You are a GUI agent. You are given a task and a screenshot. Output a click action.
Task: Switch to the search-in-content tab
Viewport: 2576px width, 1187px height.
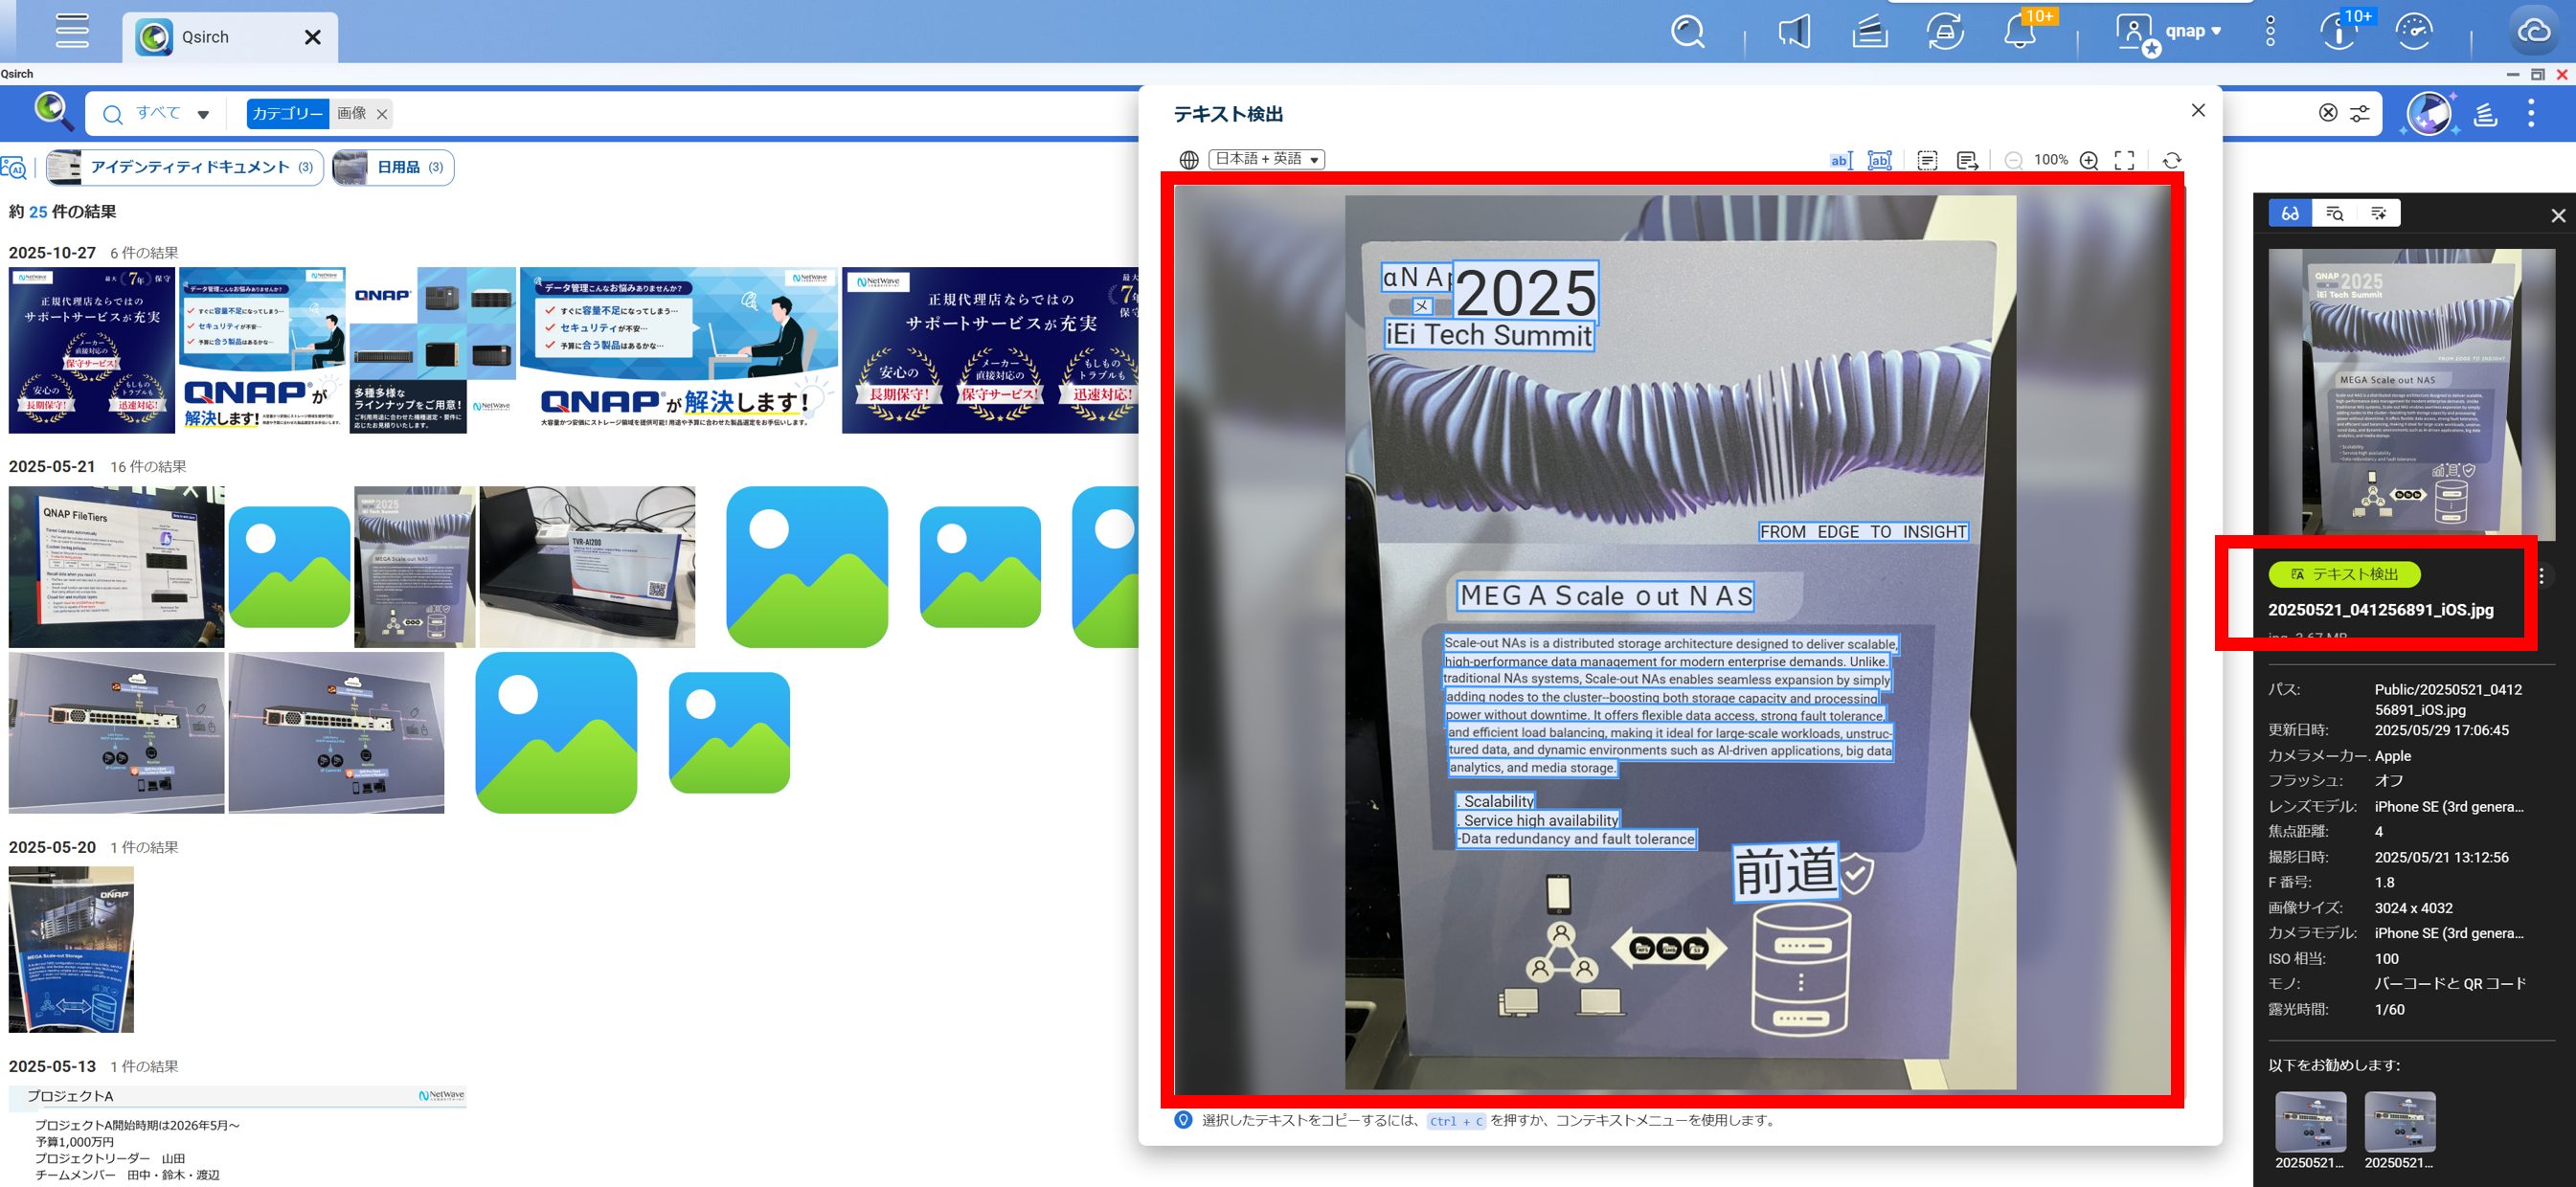2334,213
